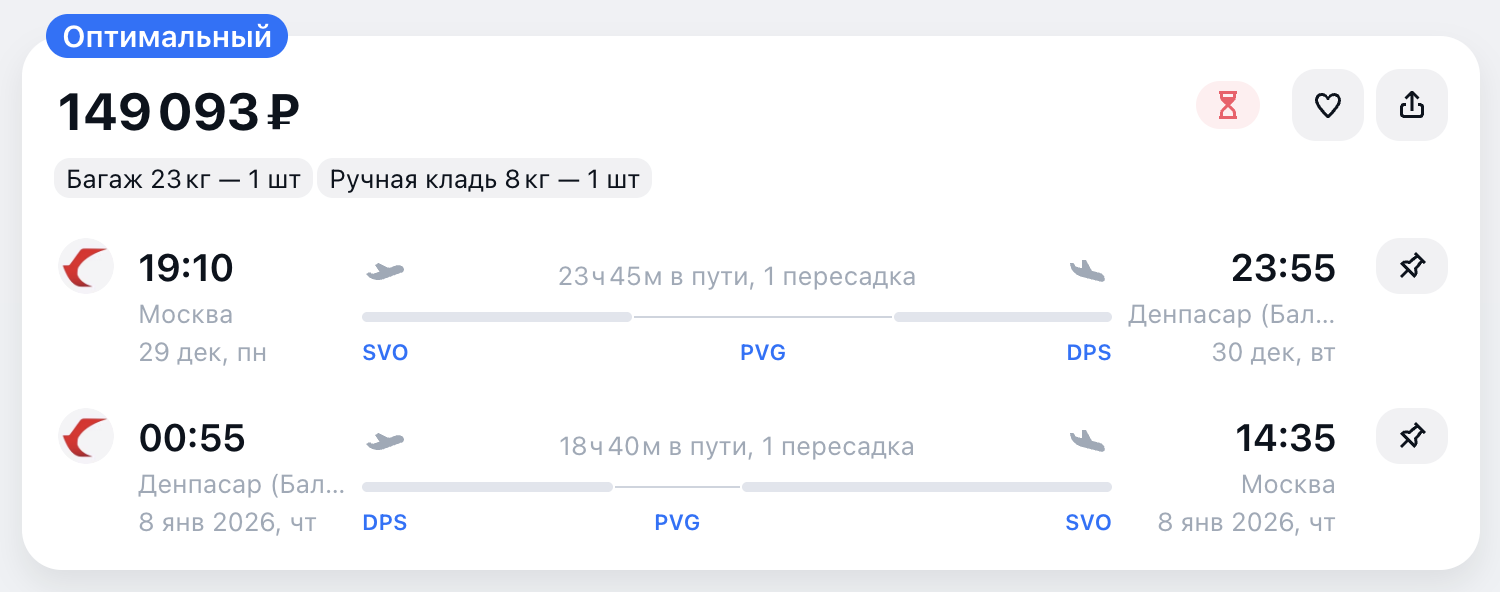Click the outbound route progress line

click(x=736, y=317)
